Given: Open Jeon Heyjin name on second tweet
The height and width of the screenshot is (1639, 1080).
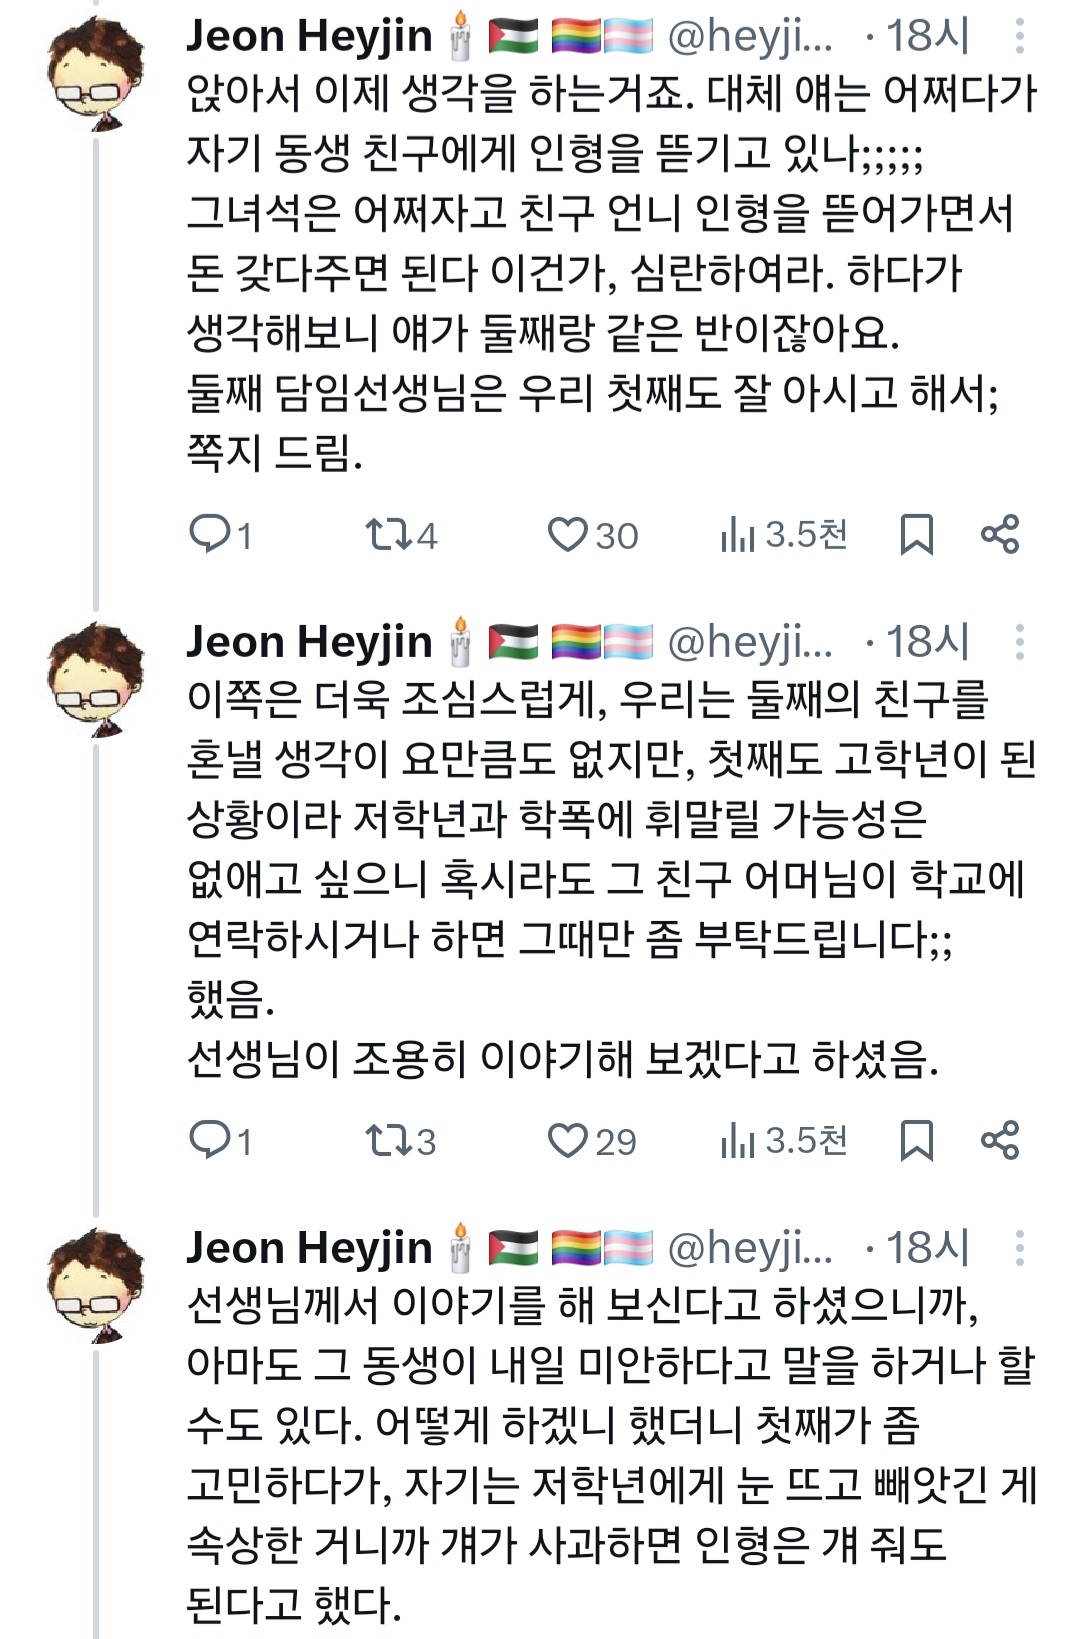Looking at the screenshot, I should pos(309,642).
